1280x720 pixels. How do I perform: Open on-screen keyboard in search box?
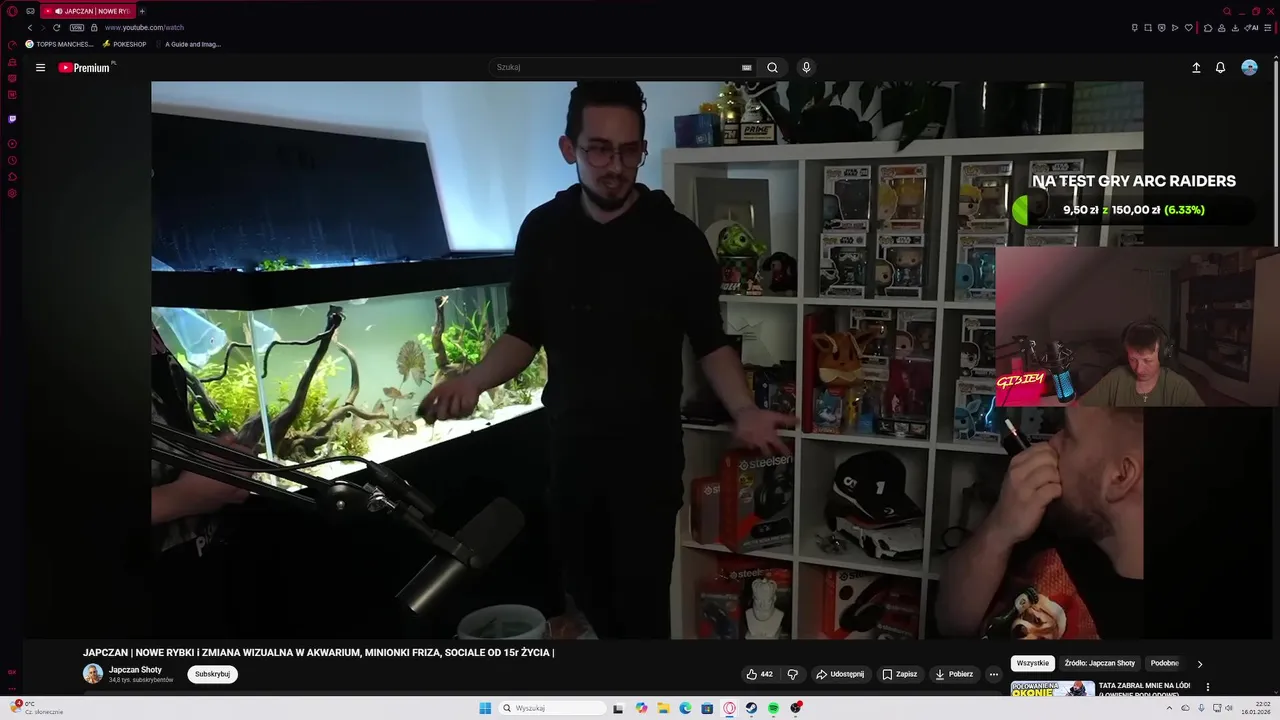point(746,68)
